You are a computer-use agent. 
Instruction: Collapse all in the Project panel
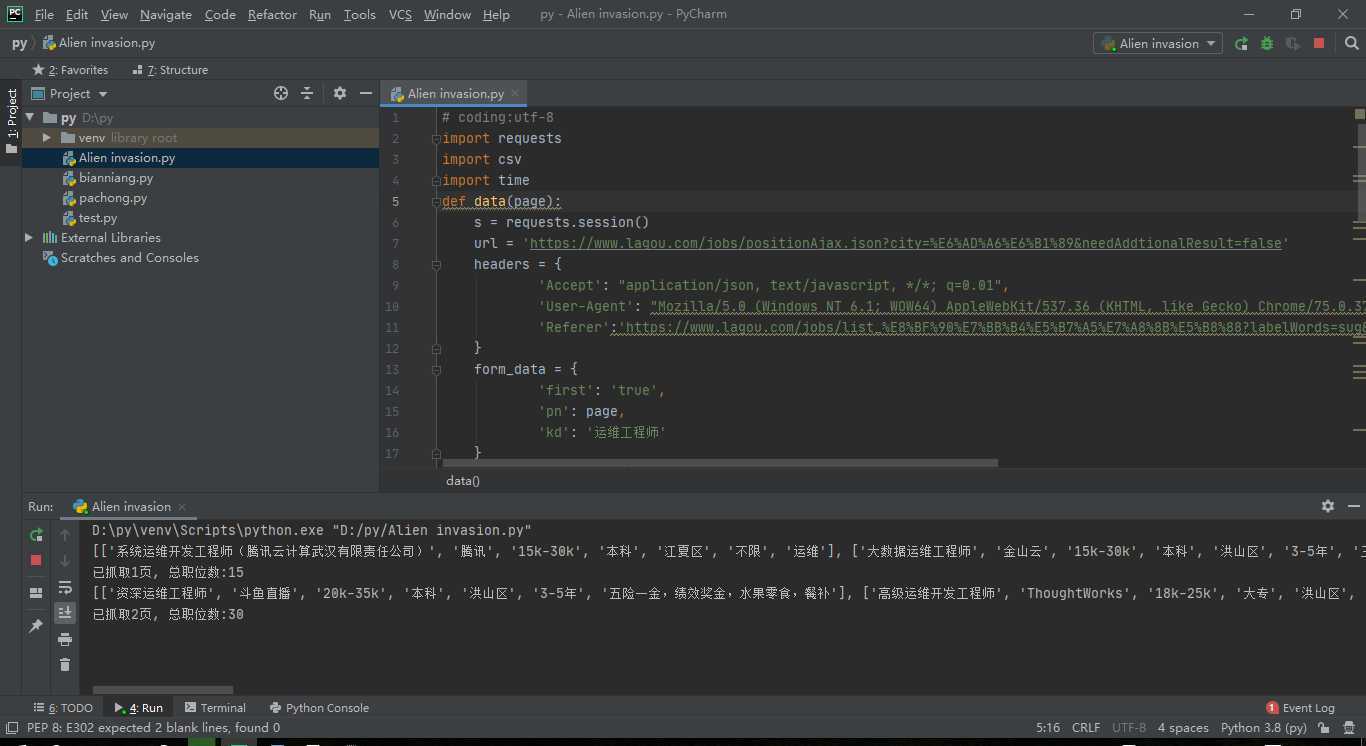307,93
